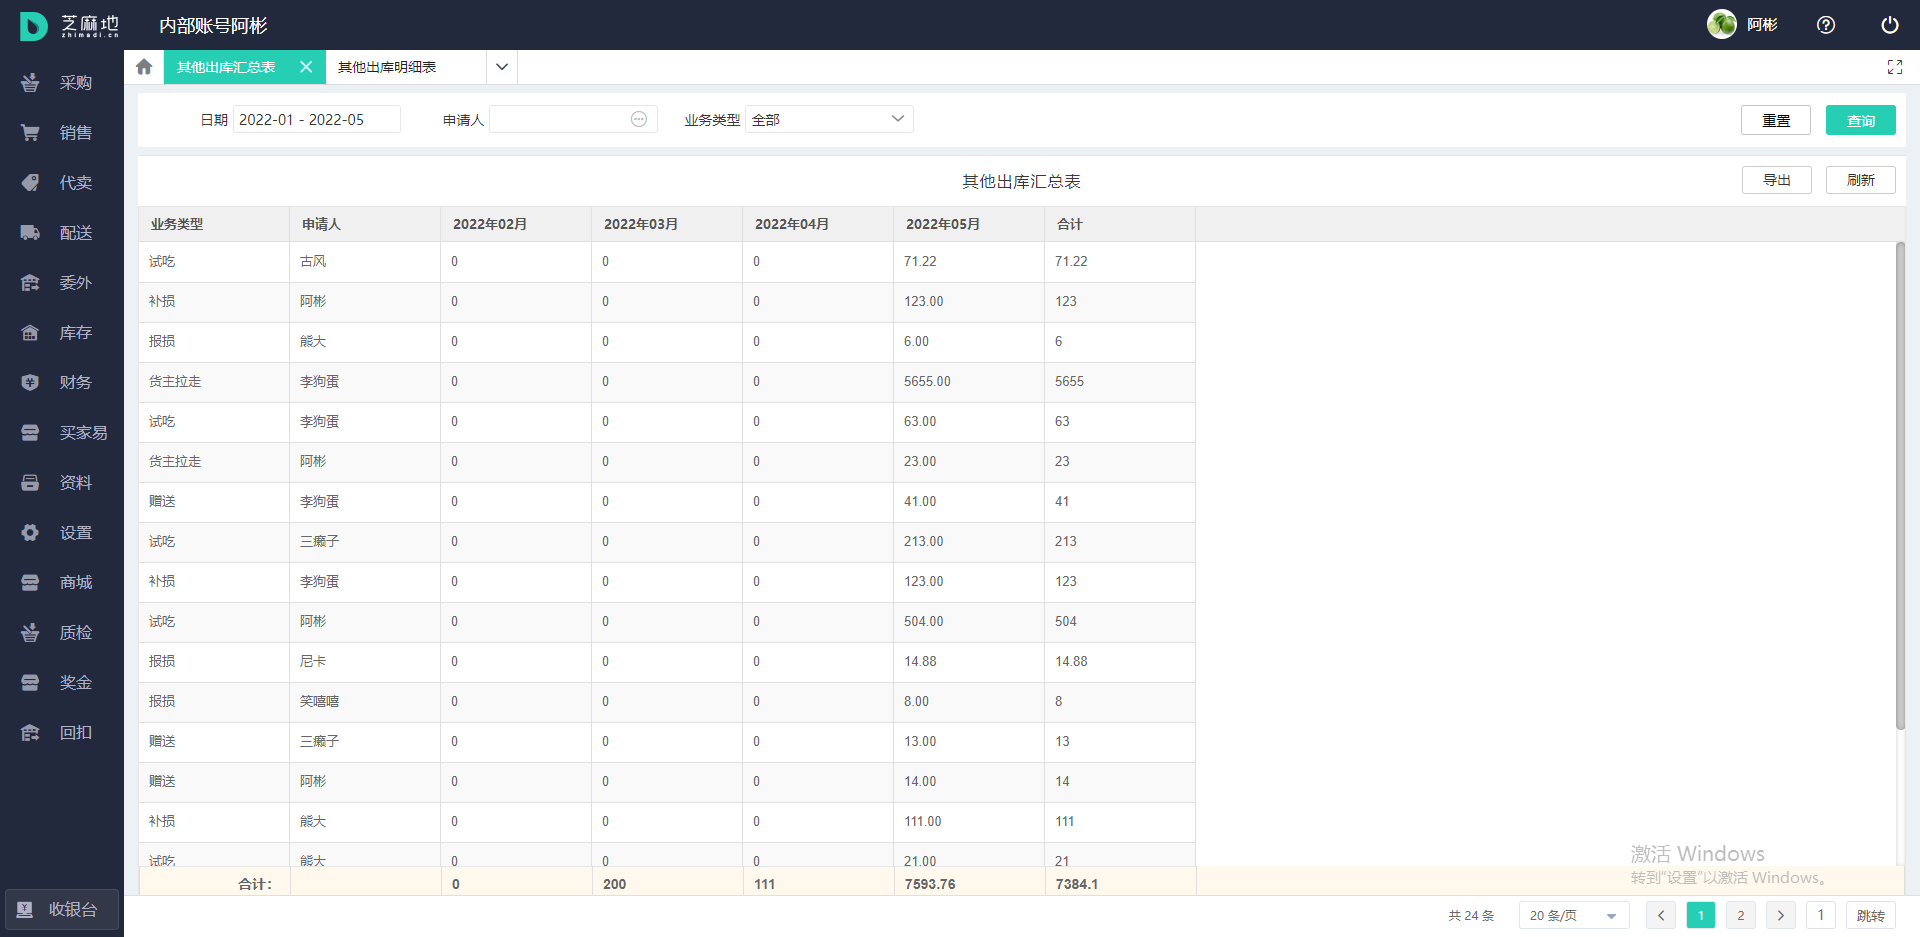The height and width of the screenshot is (937, 1920).
Task: Open the 设置 settings gear icon
Action: [30, 533]
